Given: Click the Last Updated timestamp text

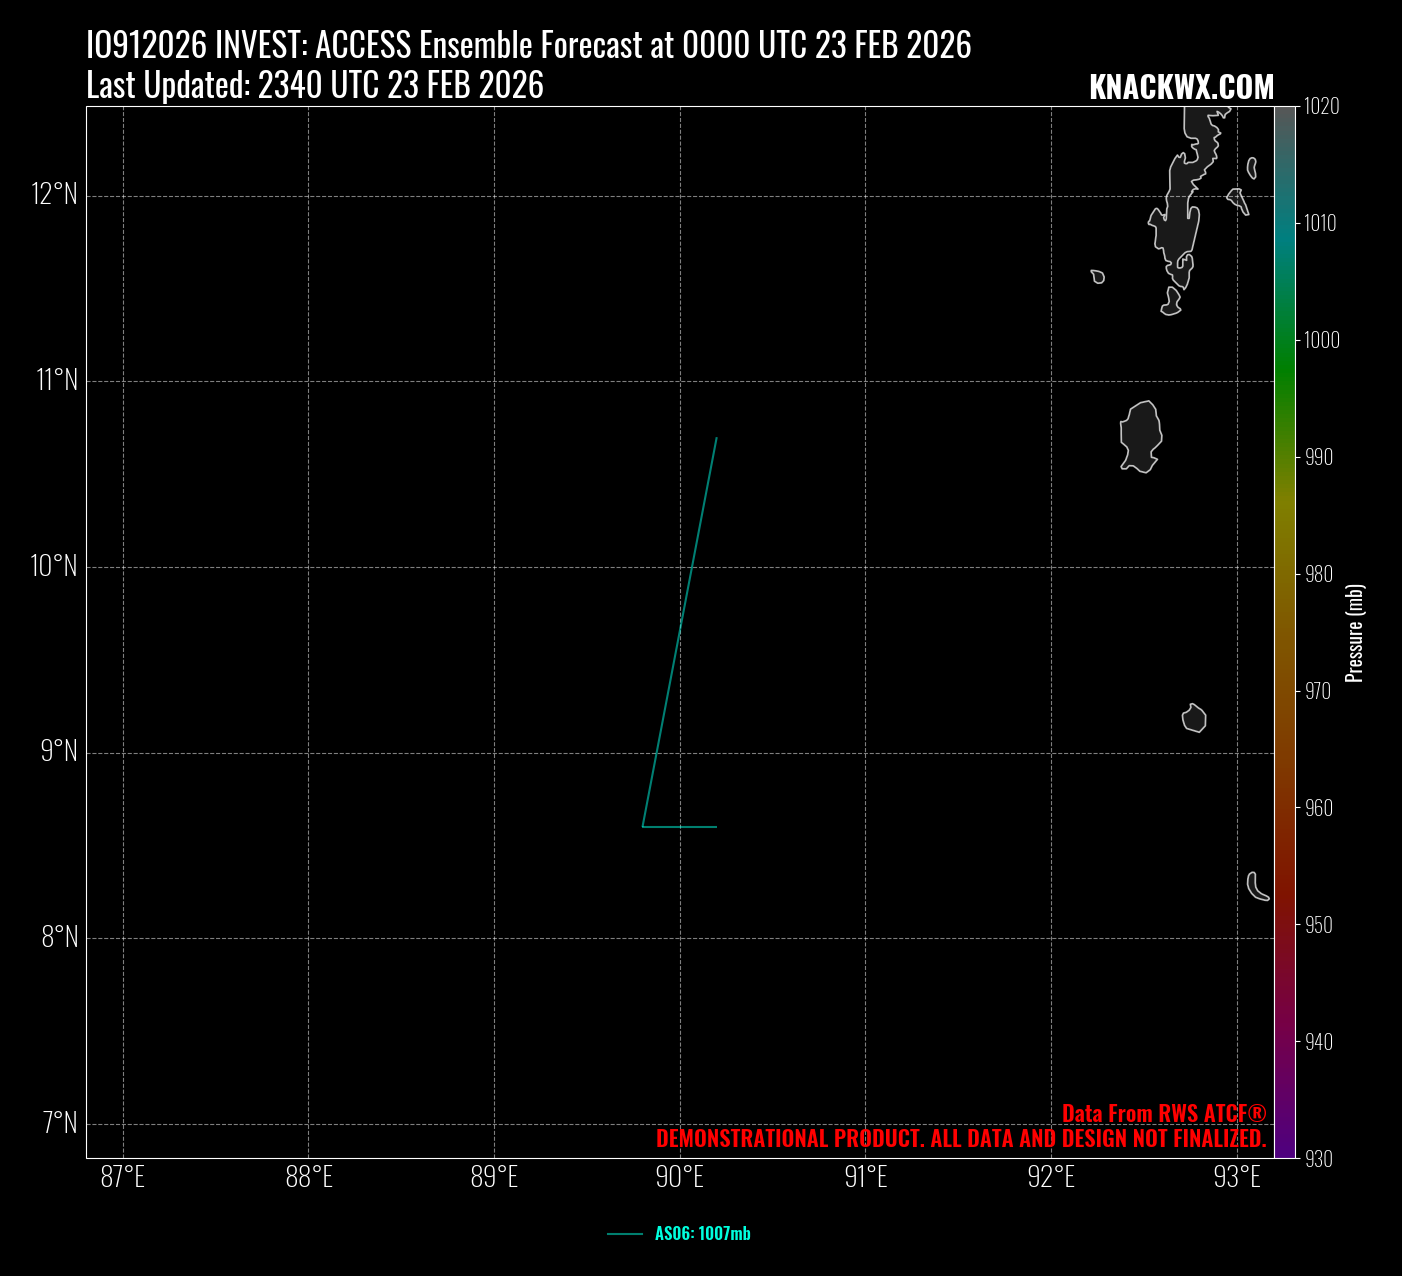Looking at the screenshot, I should [315, 86].
